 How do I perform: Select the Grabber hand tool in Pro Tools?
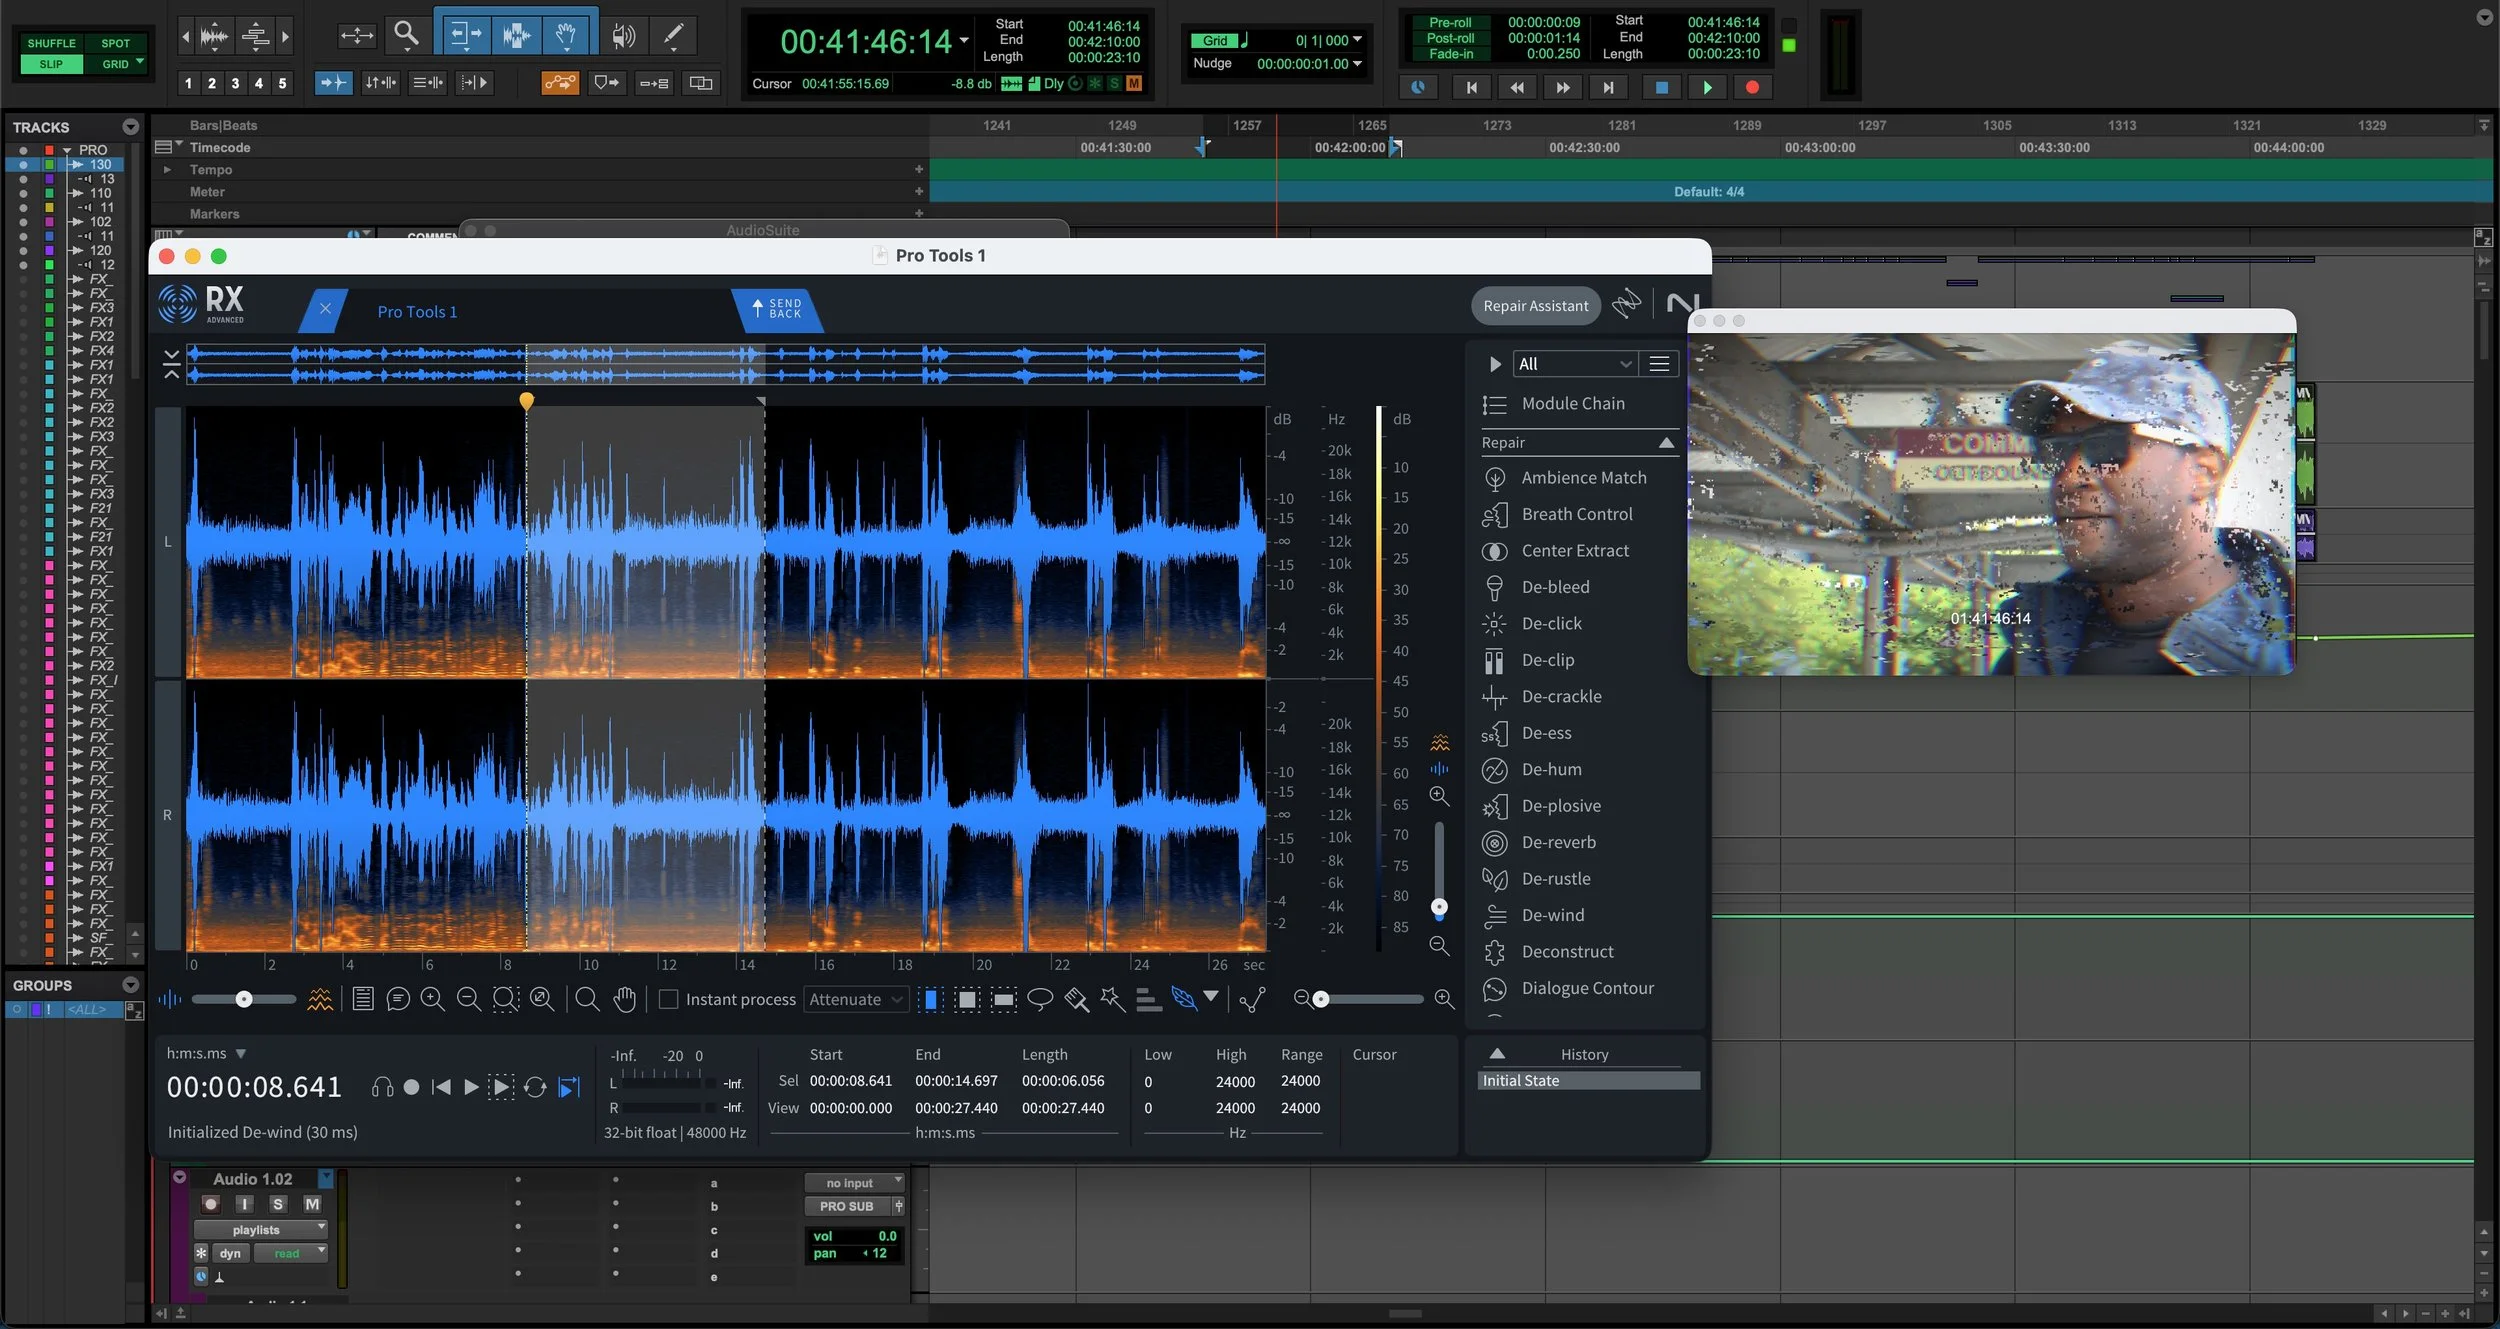click(566, 34)
